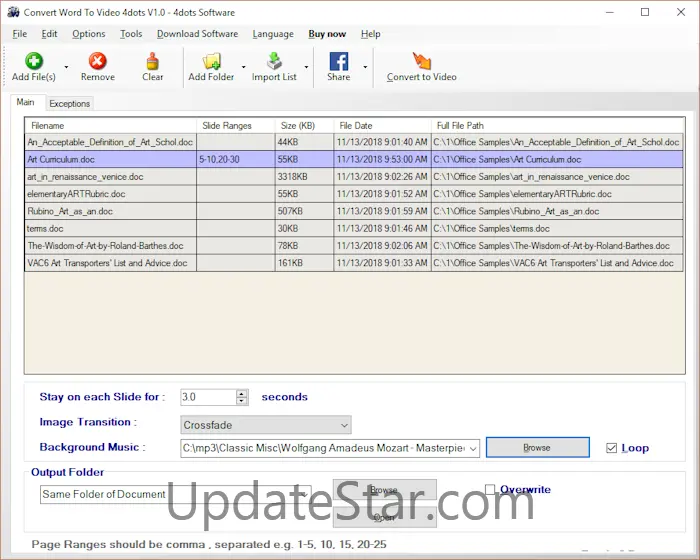Select VAC6 Art Transporters' List and Advice.doc filename
Viewport: 700px width, 560px height.
(x=107, y=263)
